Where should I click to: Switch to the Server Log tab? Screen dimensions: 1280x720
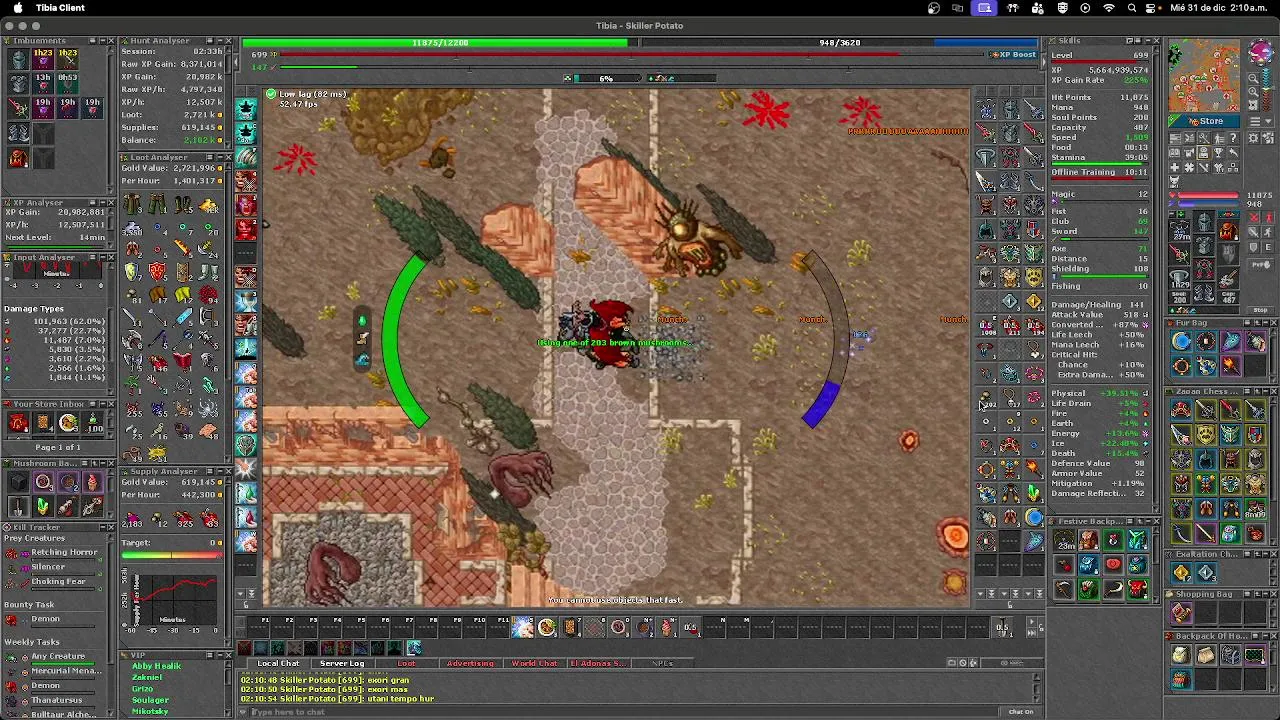342,663
